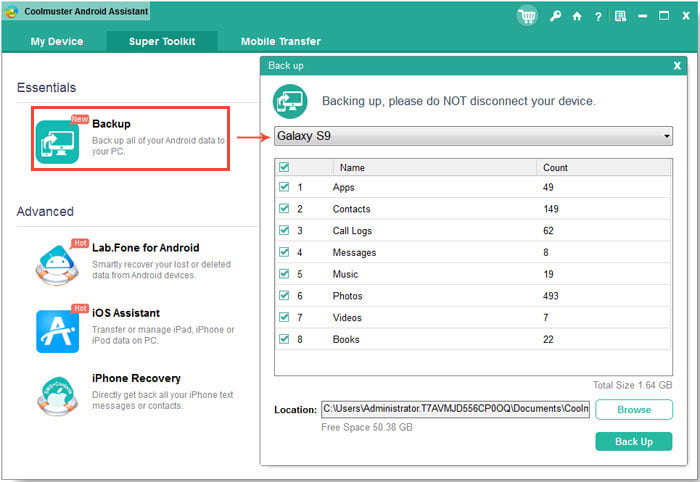The image size is (700, 482).
Task: Close the Back up dialog
Action: (677, 65)
